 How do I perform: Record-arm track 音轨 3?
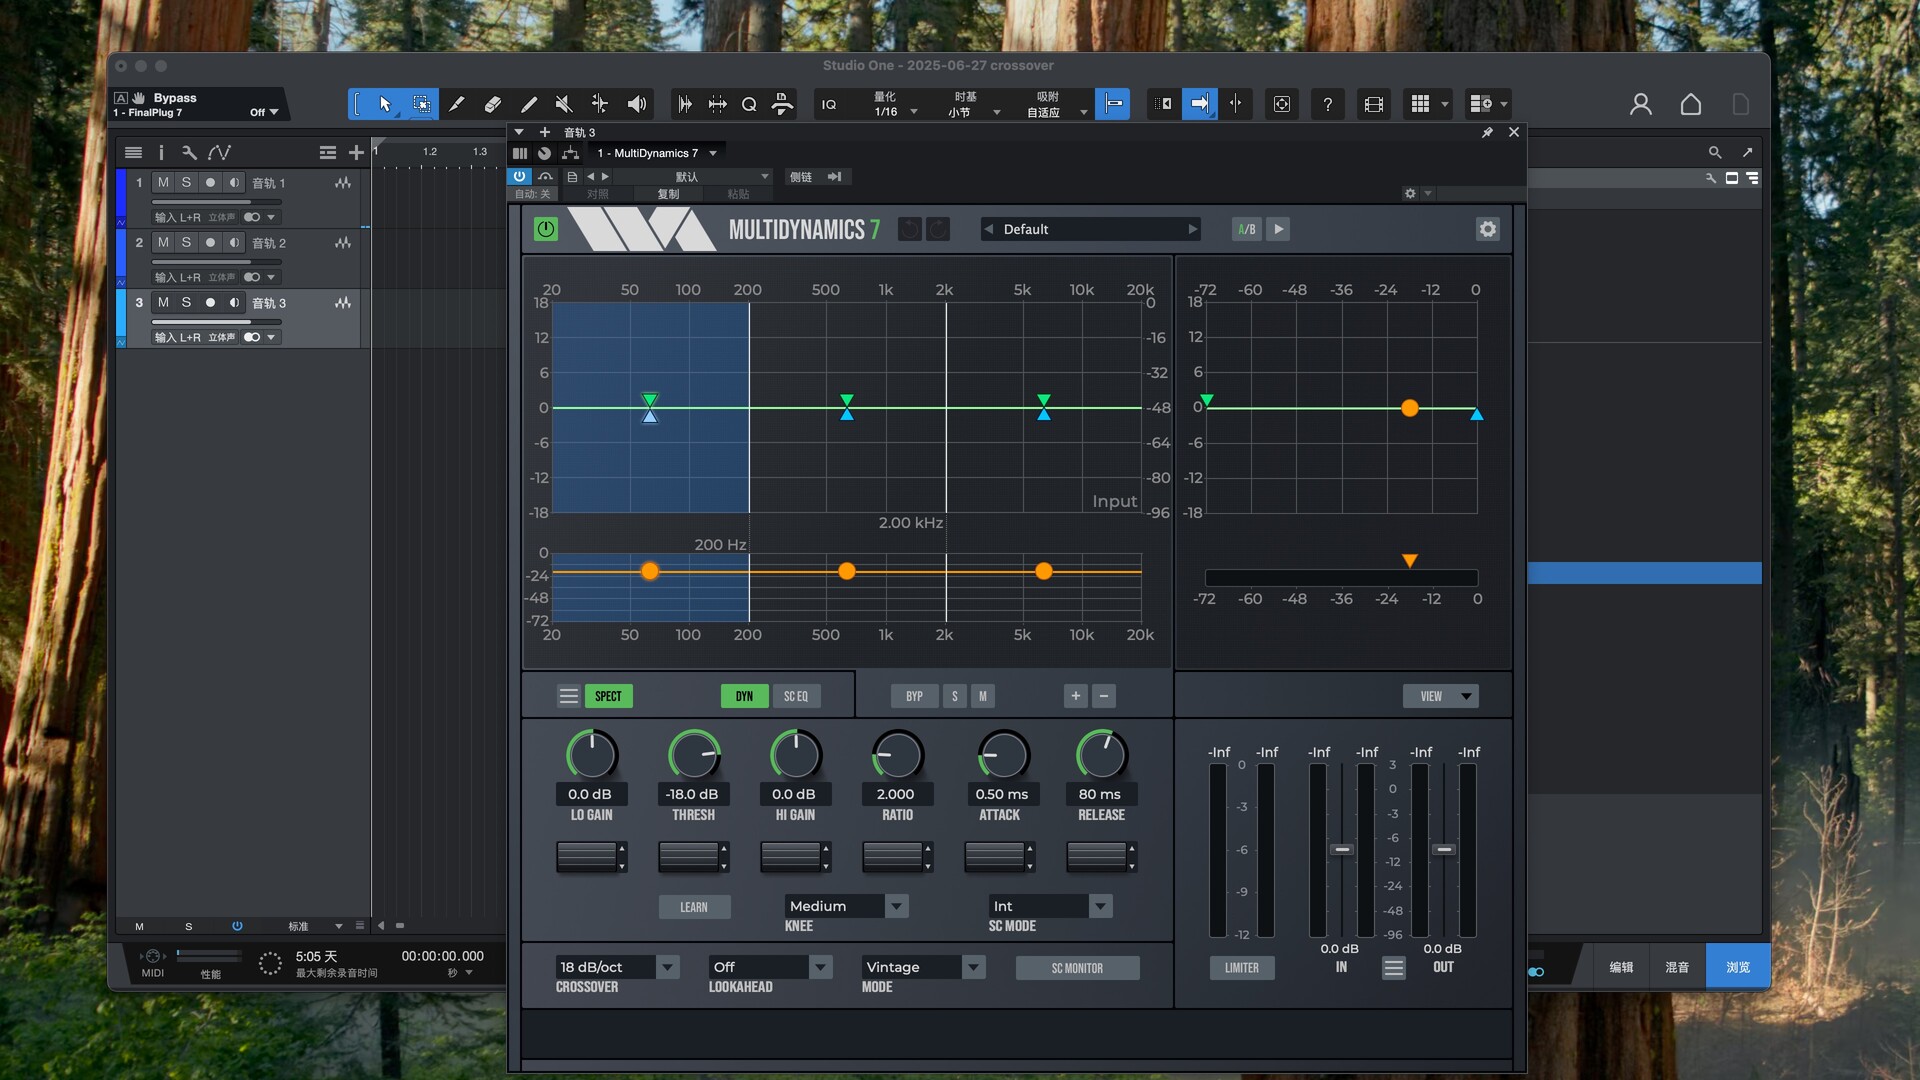click(210, 303)
